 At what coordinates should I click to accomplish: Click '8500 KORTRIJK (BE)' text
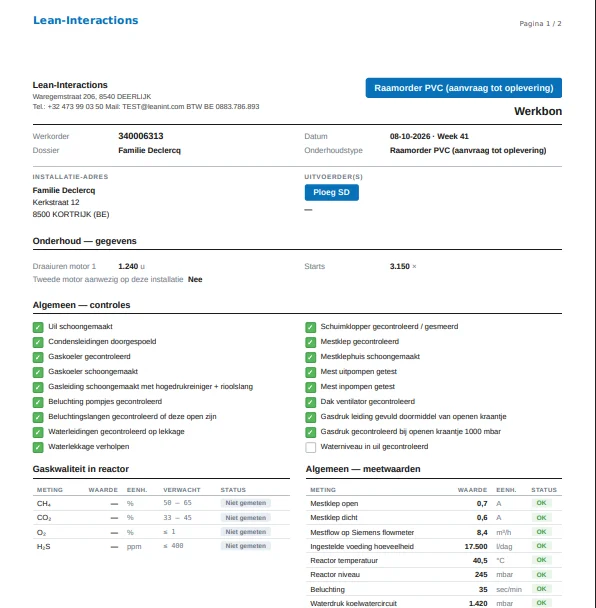click(x=71, y=214)
